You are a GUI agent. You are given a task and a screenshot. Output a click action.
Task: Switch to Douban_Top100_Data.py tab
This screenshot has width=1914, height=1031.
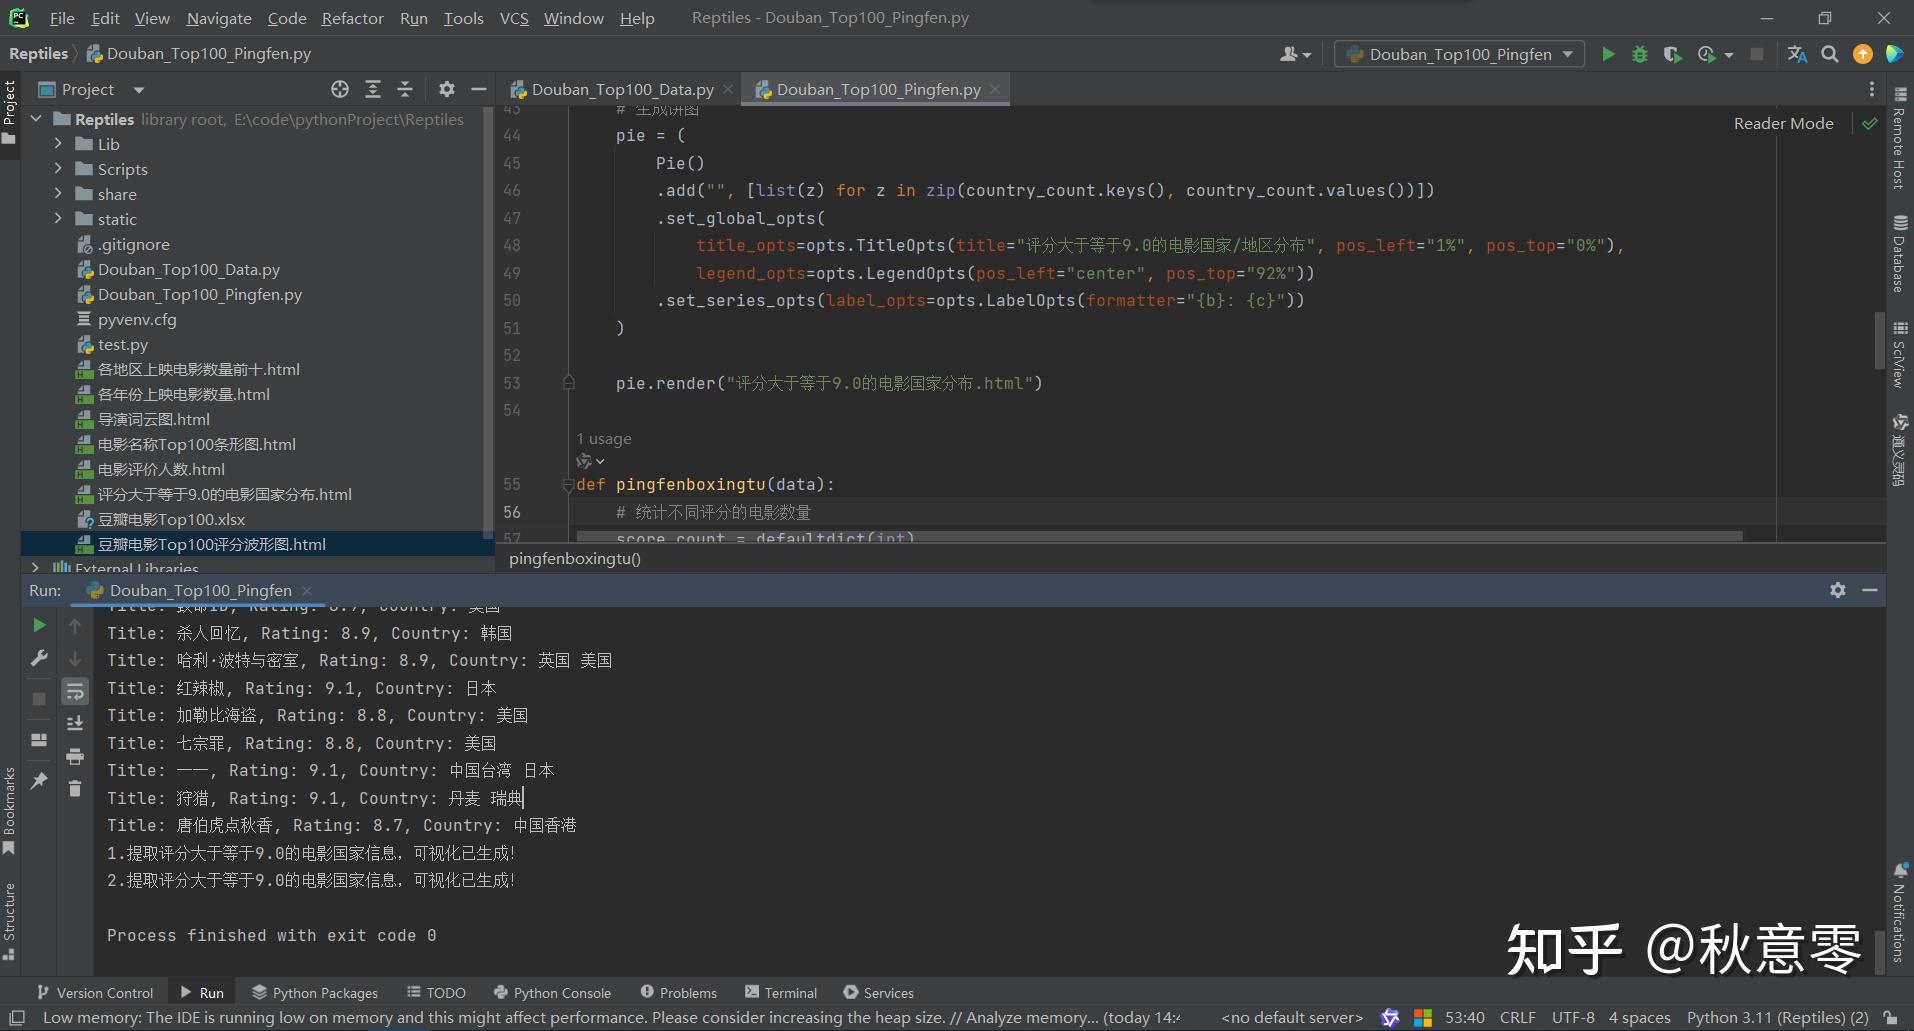(x=620, y=89)
